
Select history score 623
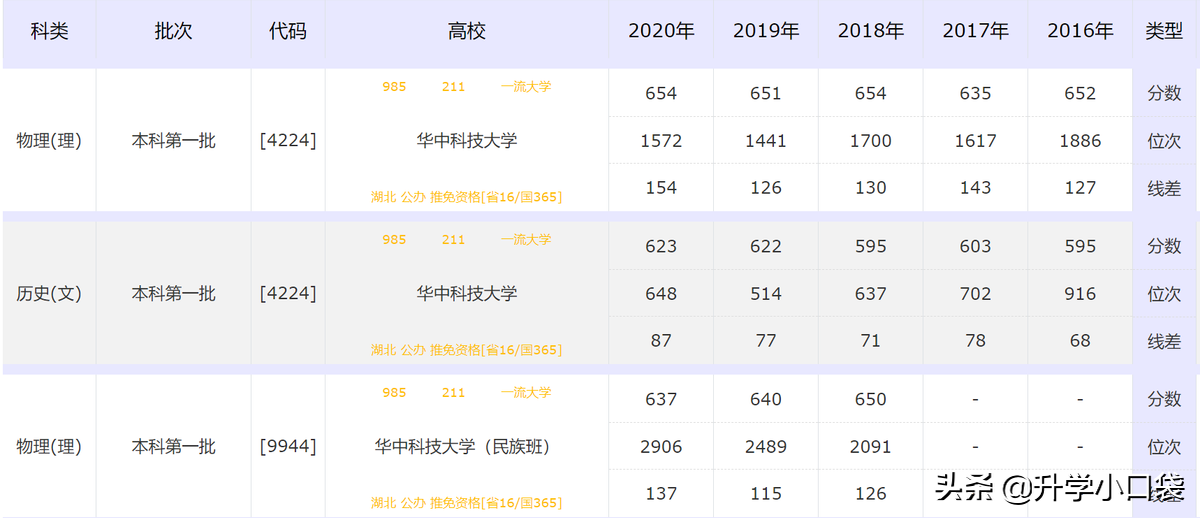[x=661, y=246]
